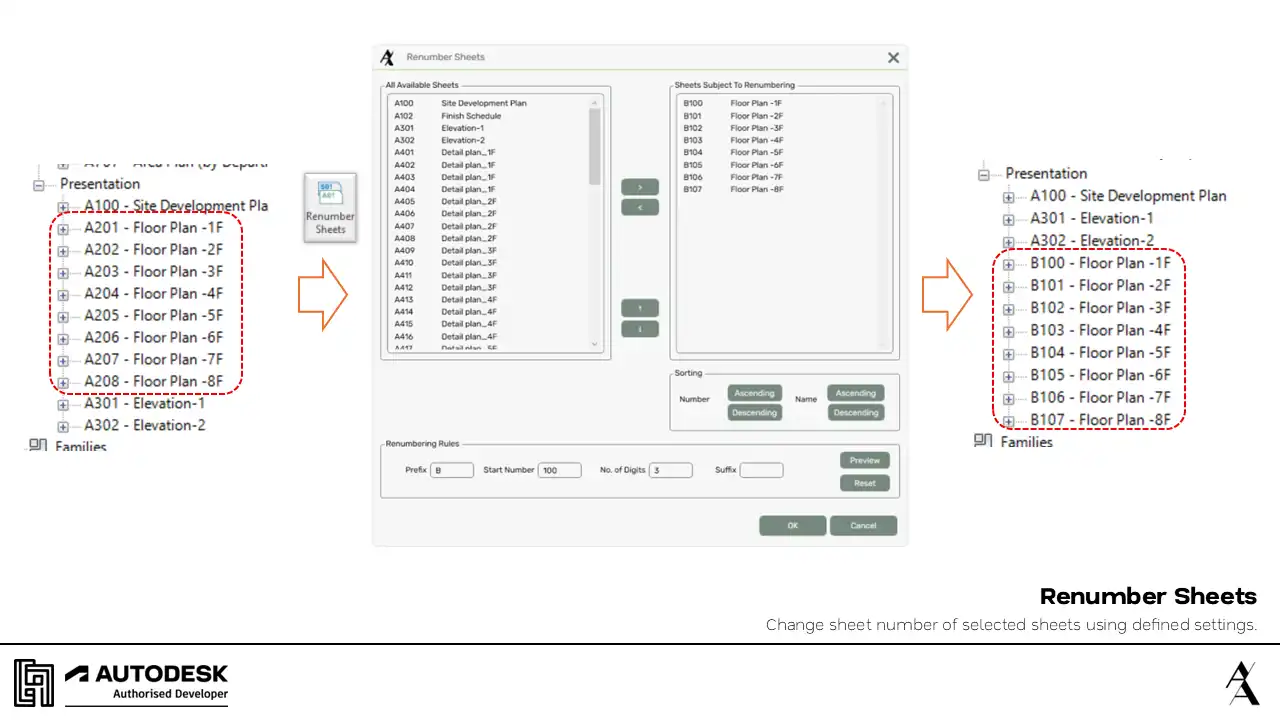The width and height of the screenshot is (1280, 720).
Task: Click the Preview button
Action: [x=864, y=461]
